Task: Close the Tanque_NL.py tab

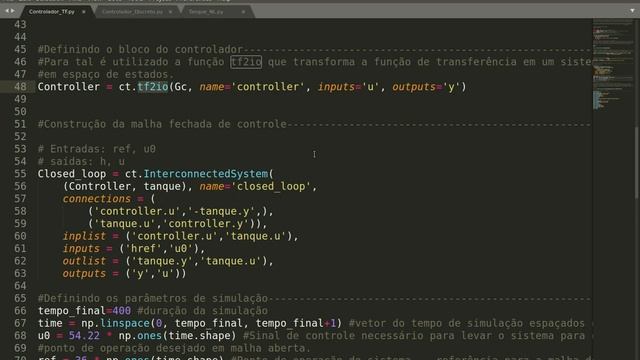Action: 243,12
